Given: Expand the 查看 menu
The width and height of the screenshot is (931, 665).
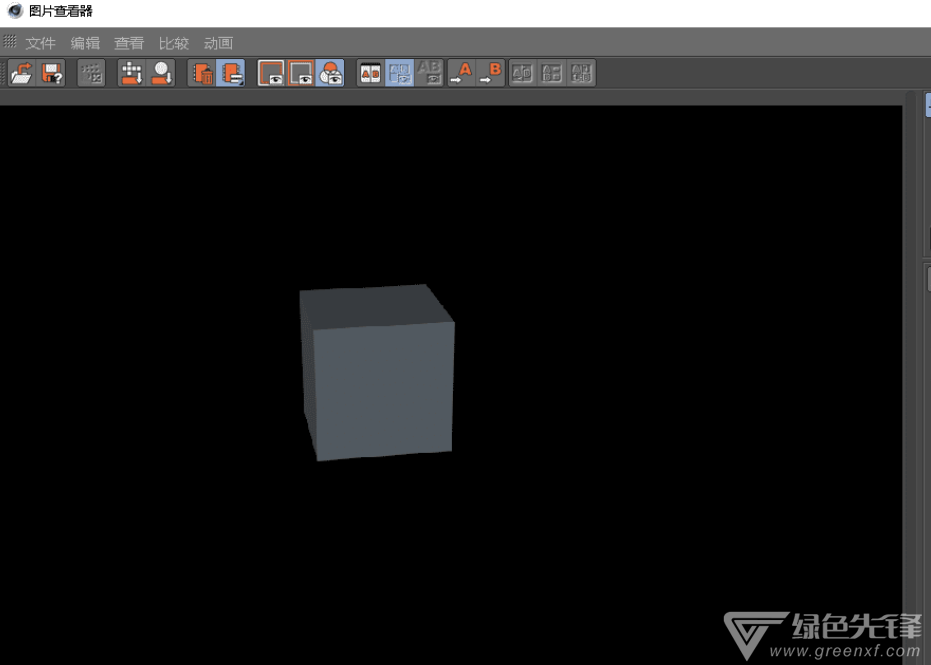Looking at the screenshot, I should (129, 43).
